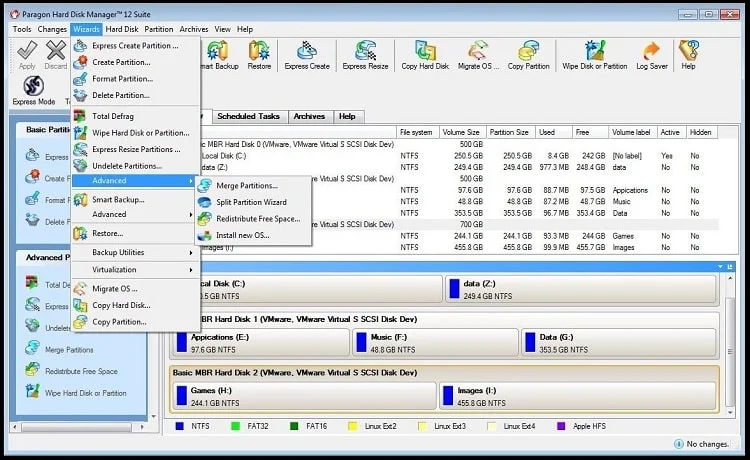The image size is (750, 460).
Task: Click the Apply checkmark icon
Action: click(27, 50)
